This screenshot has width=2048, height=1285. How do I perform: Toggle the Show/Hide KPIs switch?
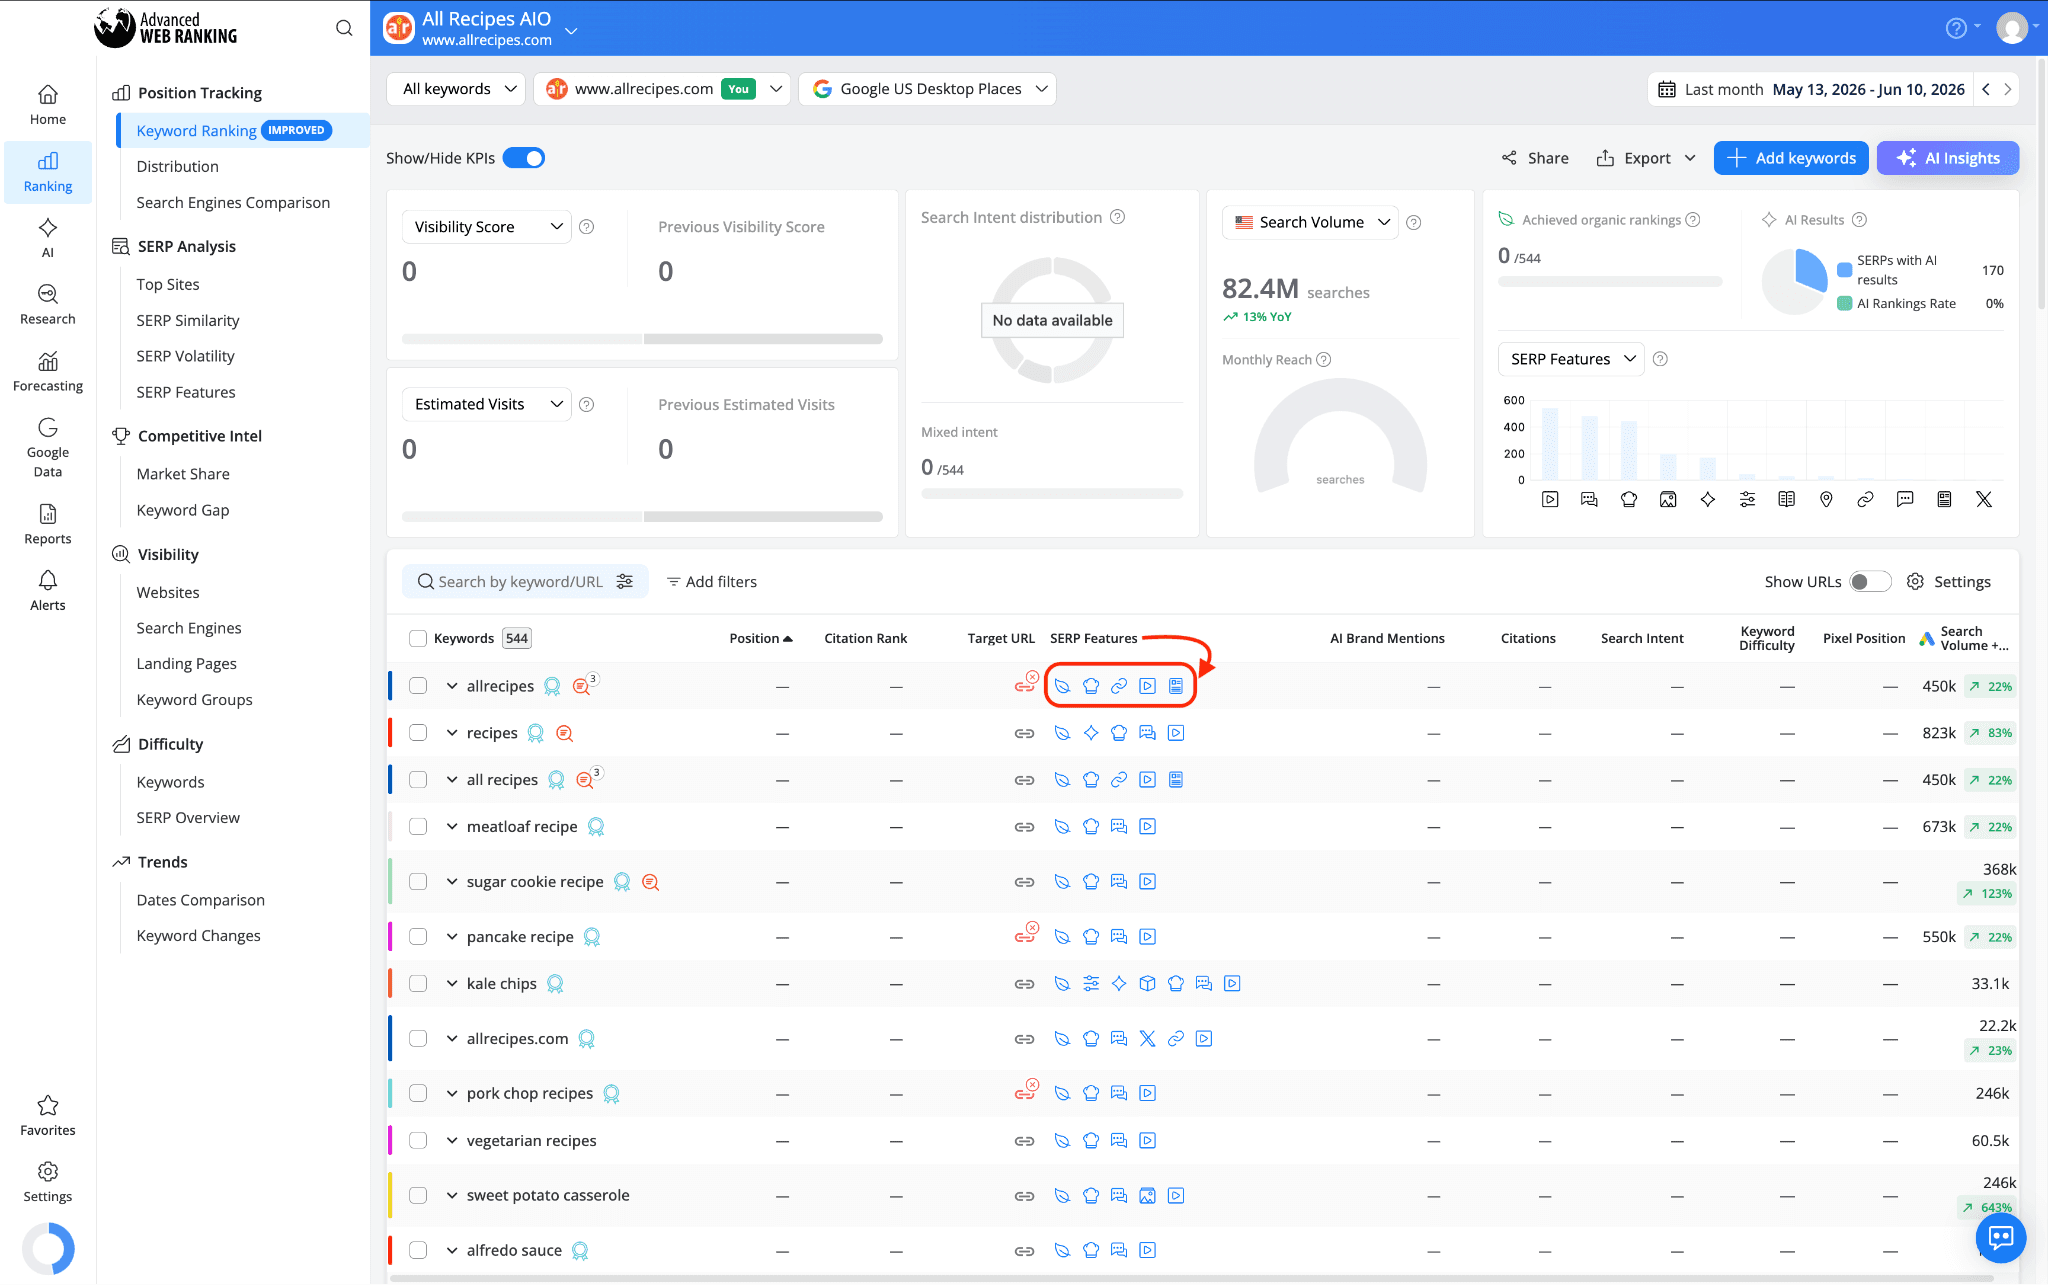click(x=524, y=158)
